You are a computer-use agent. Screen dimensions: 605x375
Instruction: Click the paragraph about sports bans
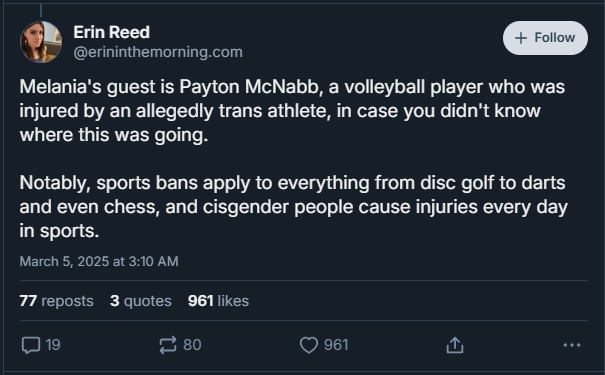[293, 207]
